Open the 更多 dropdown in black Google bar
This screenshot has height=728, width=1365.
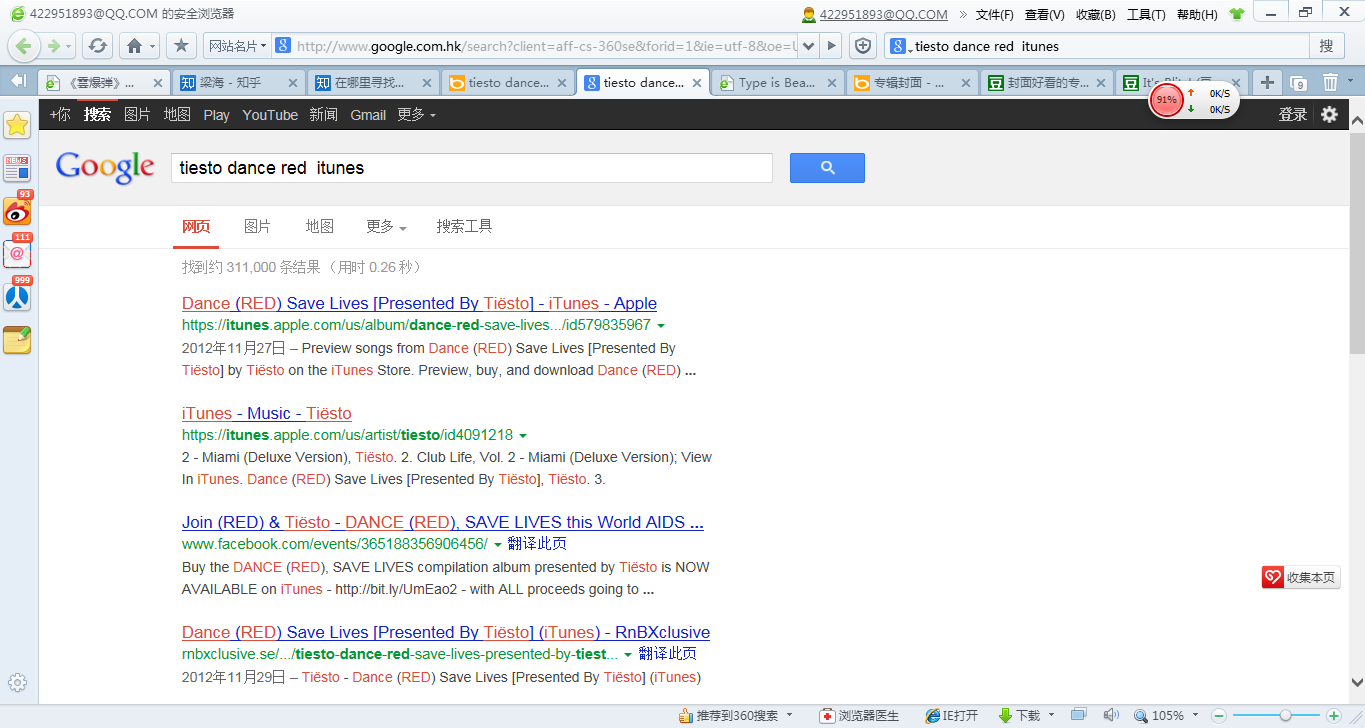tap(416, 115)
